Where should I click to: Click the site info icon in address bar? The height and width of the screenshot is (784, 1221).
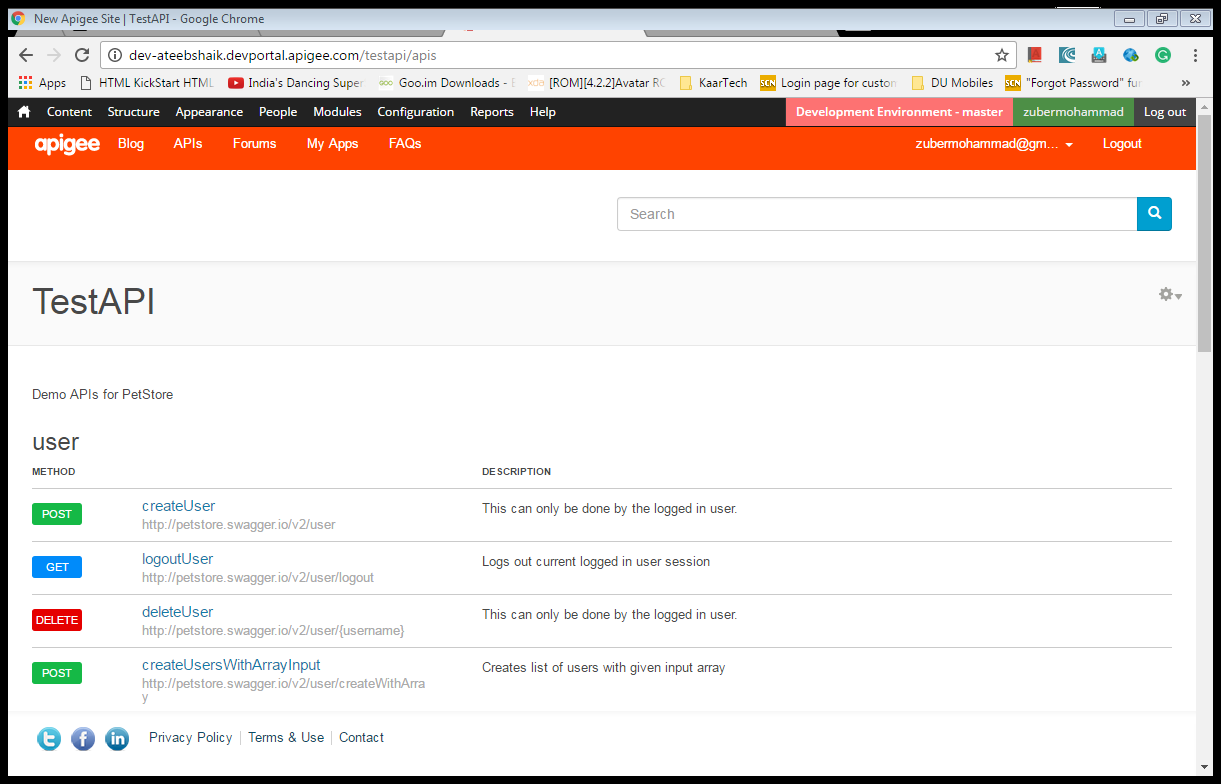point(115,55)
